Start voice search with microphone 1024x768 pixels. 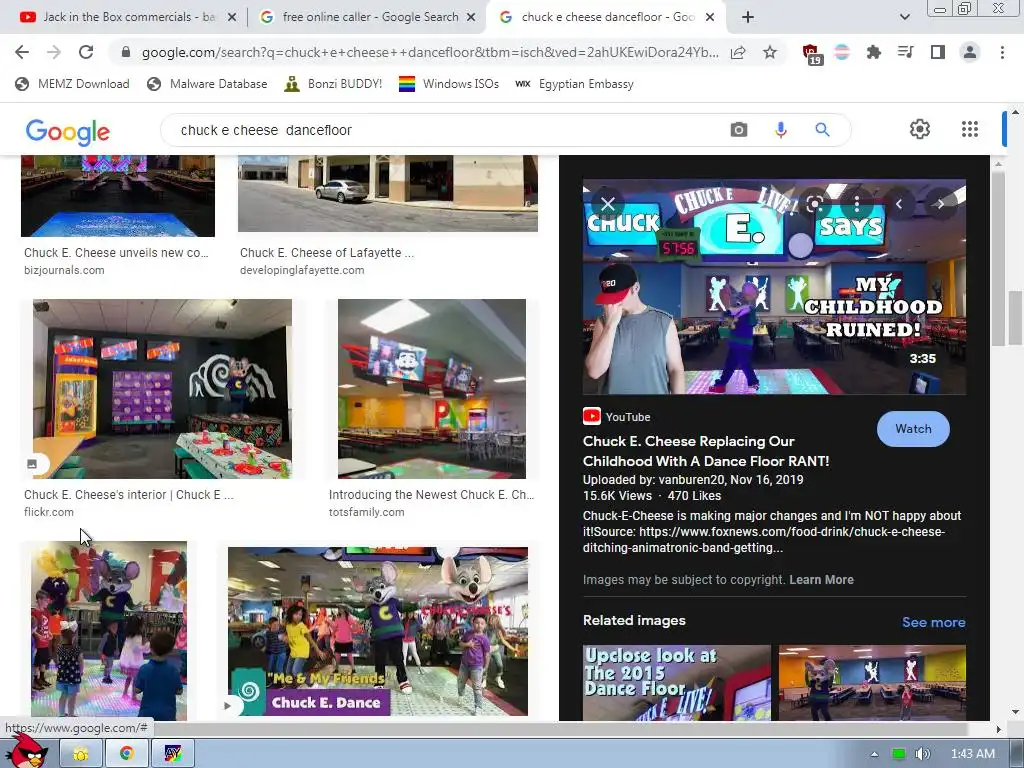[x=780, y=130]
